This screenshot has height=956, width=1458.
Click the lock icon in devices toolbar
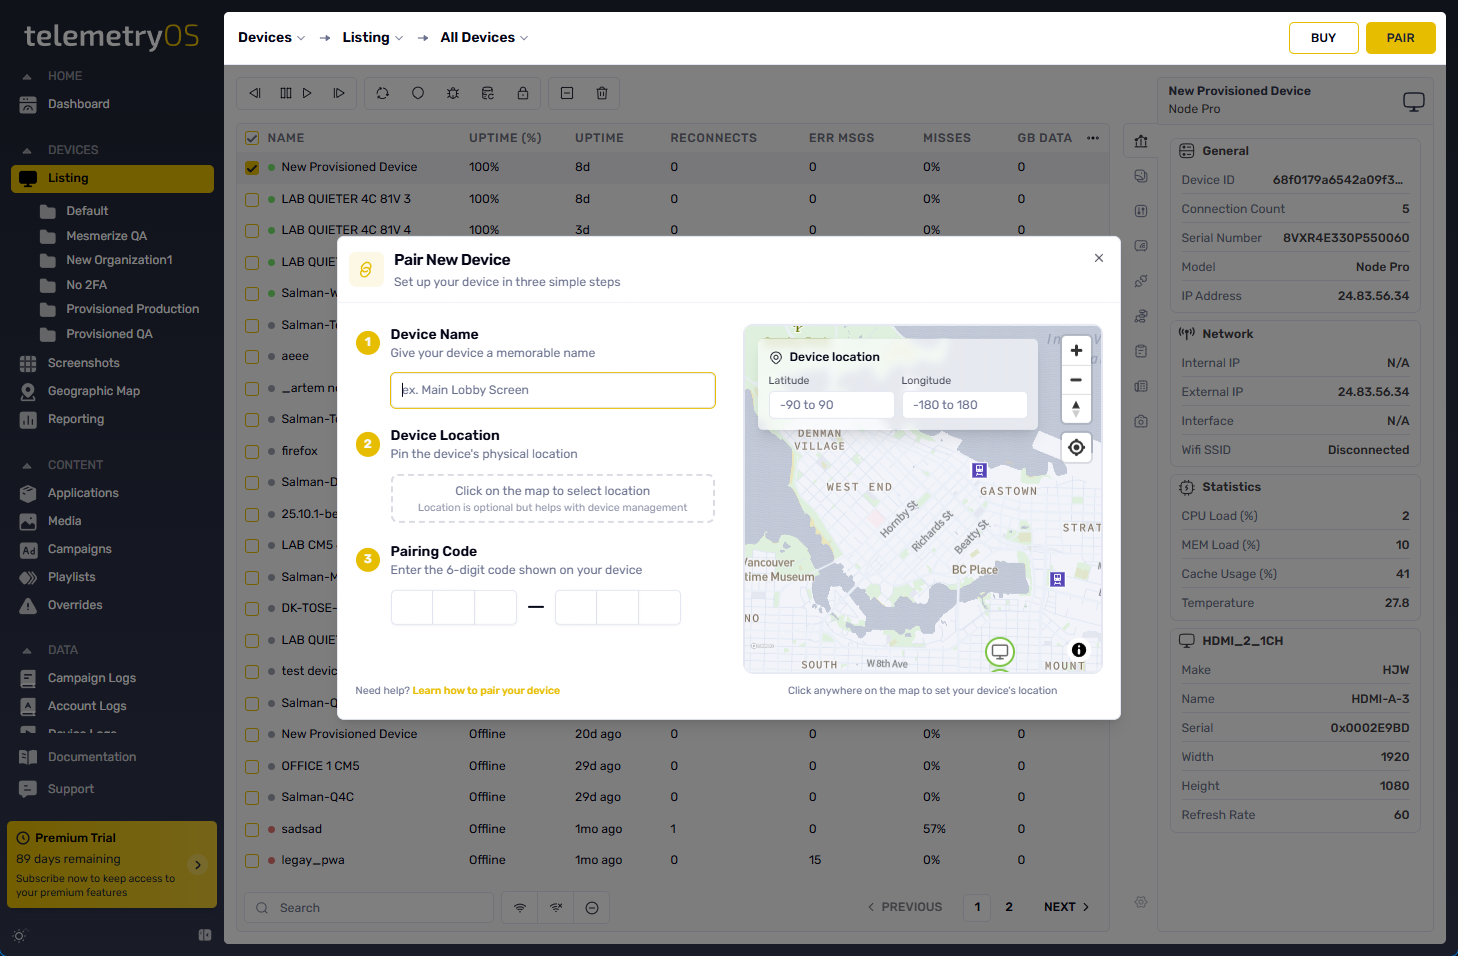[x=523, y=93]
